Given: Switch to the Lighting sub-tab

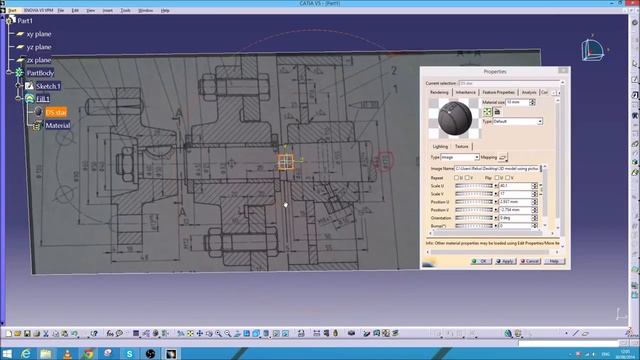Looking at the screenshot, I should point(440,146).
